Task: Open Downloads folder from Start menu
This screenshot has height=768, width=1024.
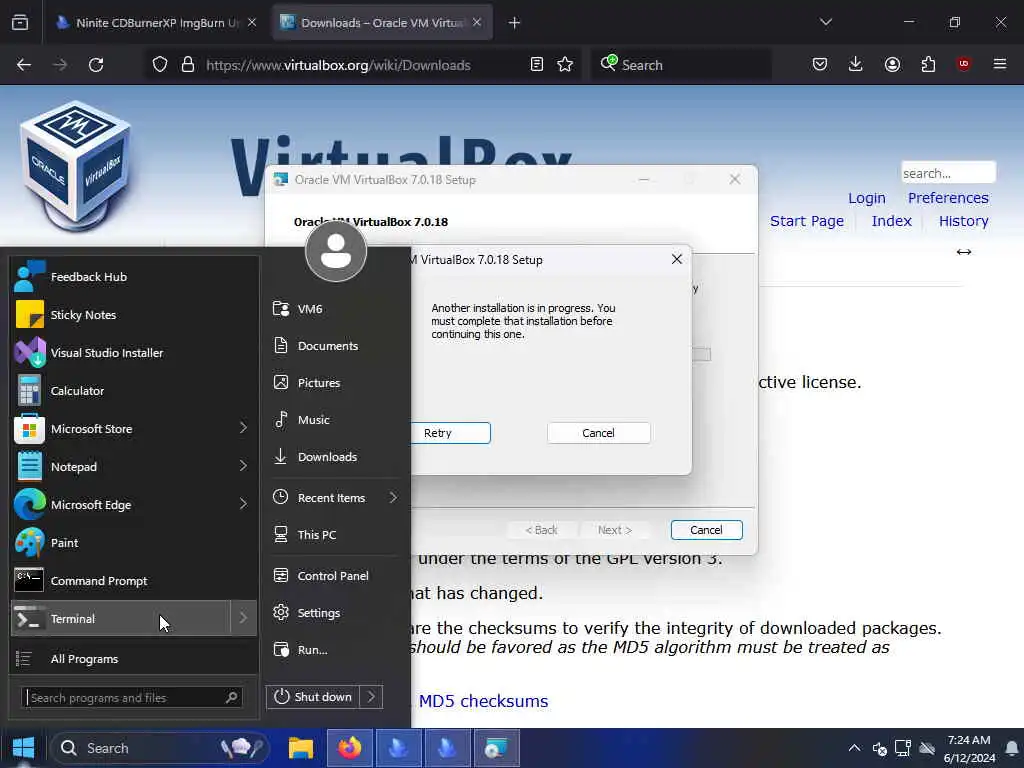Action: pos(334,457)
